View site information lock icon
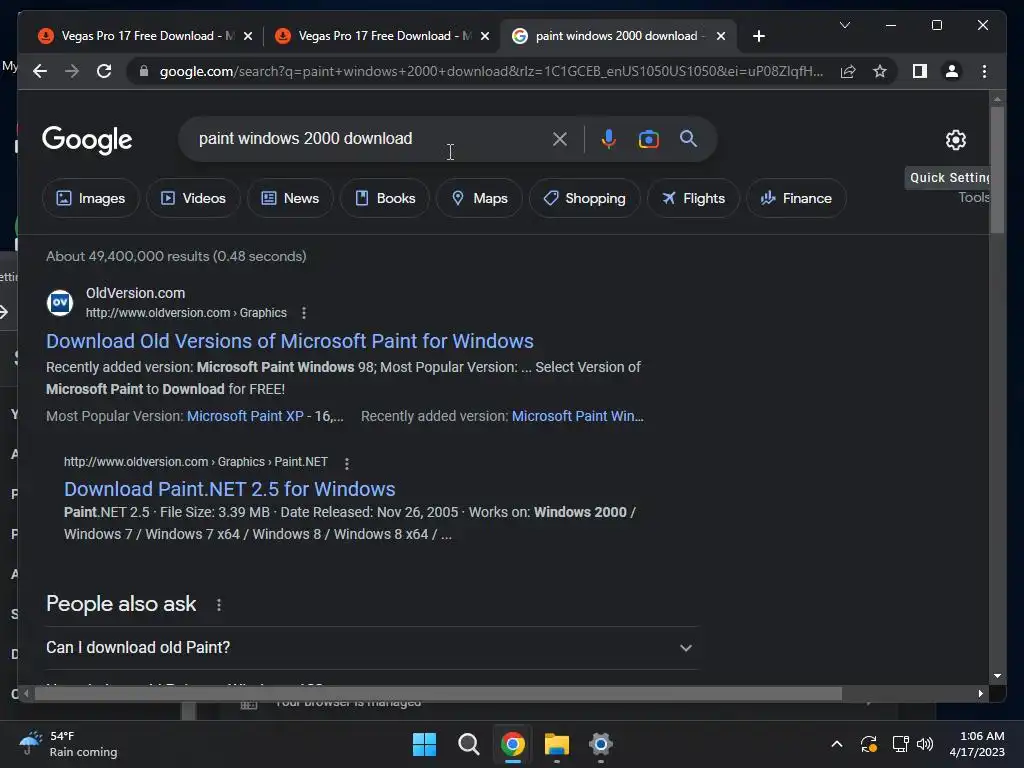 click(x=144, y=71)
